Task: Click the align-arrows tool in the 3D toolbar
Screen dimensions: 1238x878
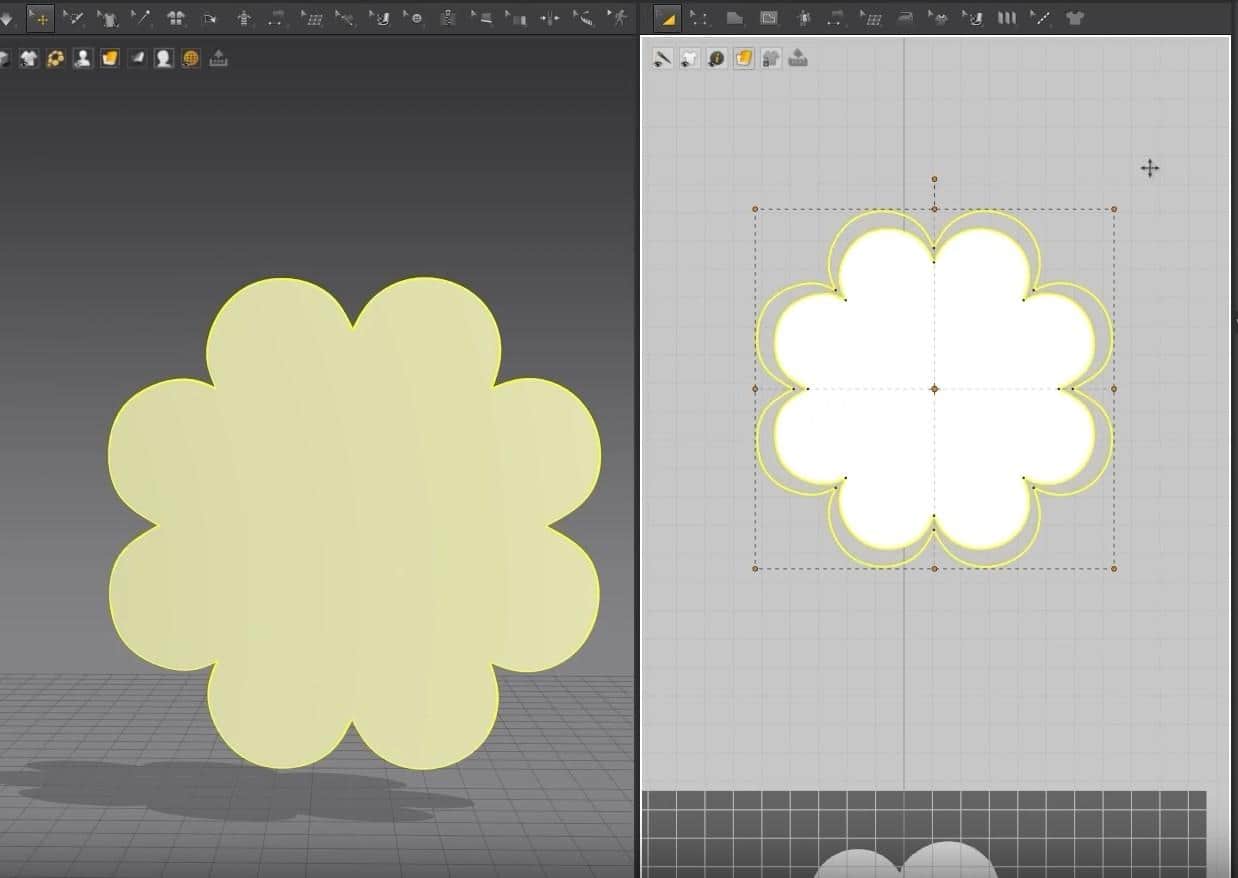Action: tap(550, 18)
